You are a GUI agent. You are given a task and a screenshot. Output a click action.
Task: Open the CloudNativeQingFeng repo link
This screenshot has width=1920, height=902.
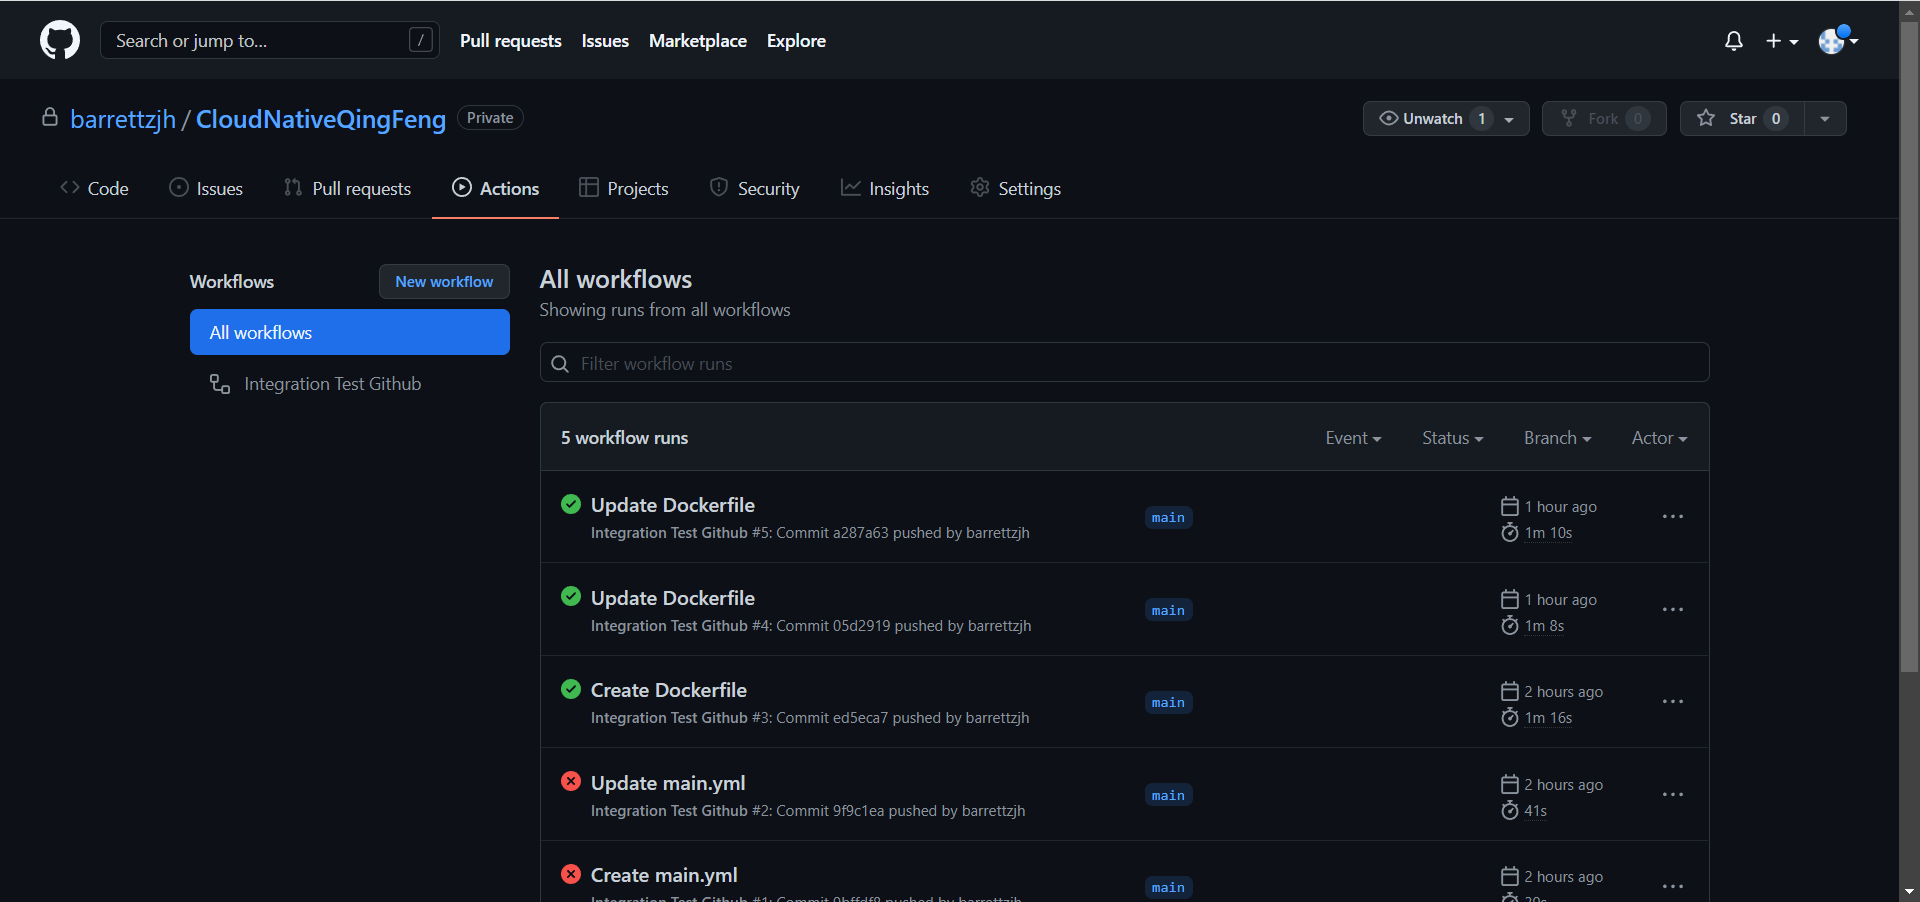[321, 119]
